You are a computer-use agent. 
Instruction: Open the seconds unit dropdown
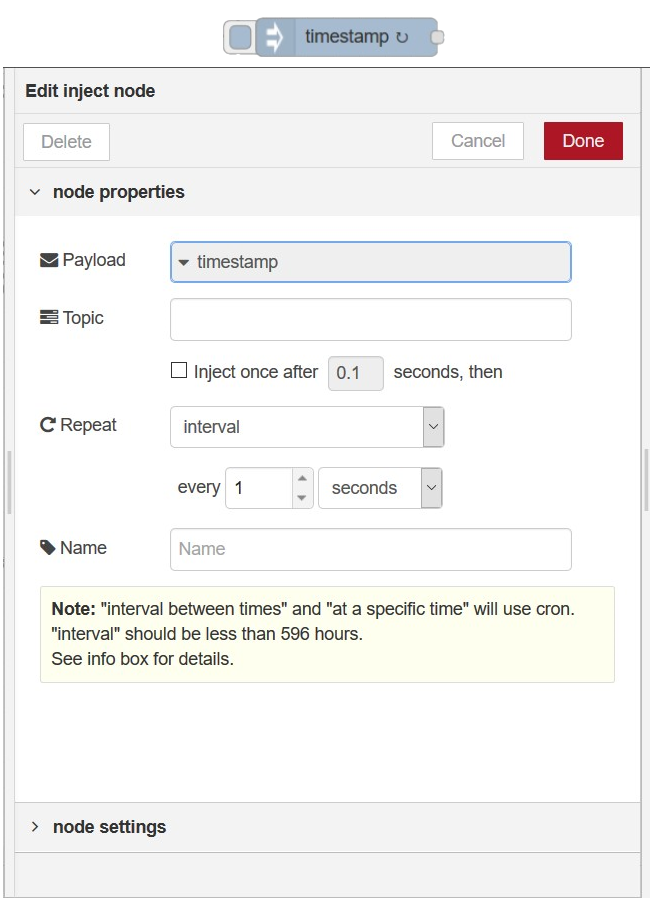point(380,488)
